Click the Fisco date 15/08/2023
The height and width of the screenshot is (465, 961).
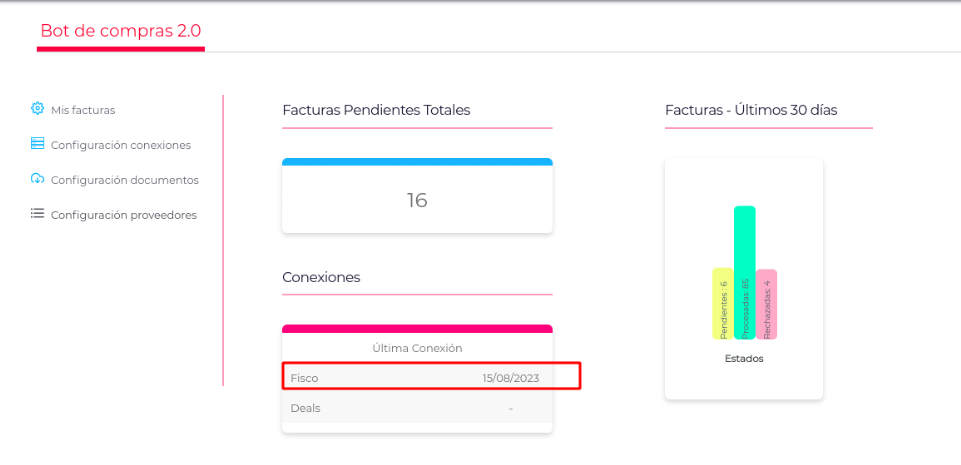(510, 378)
